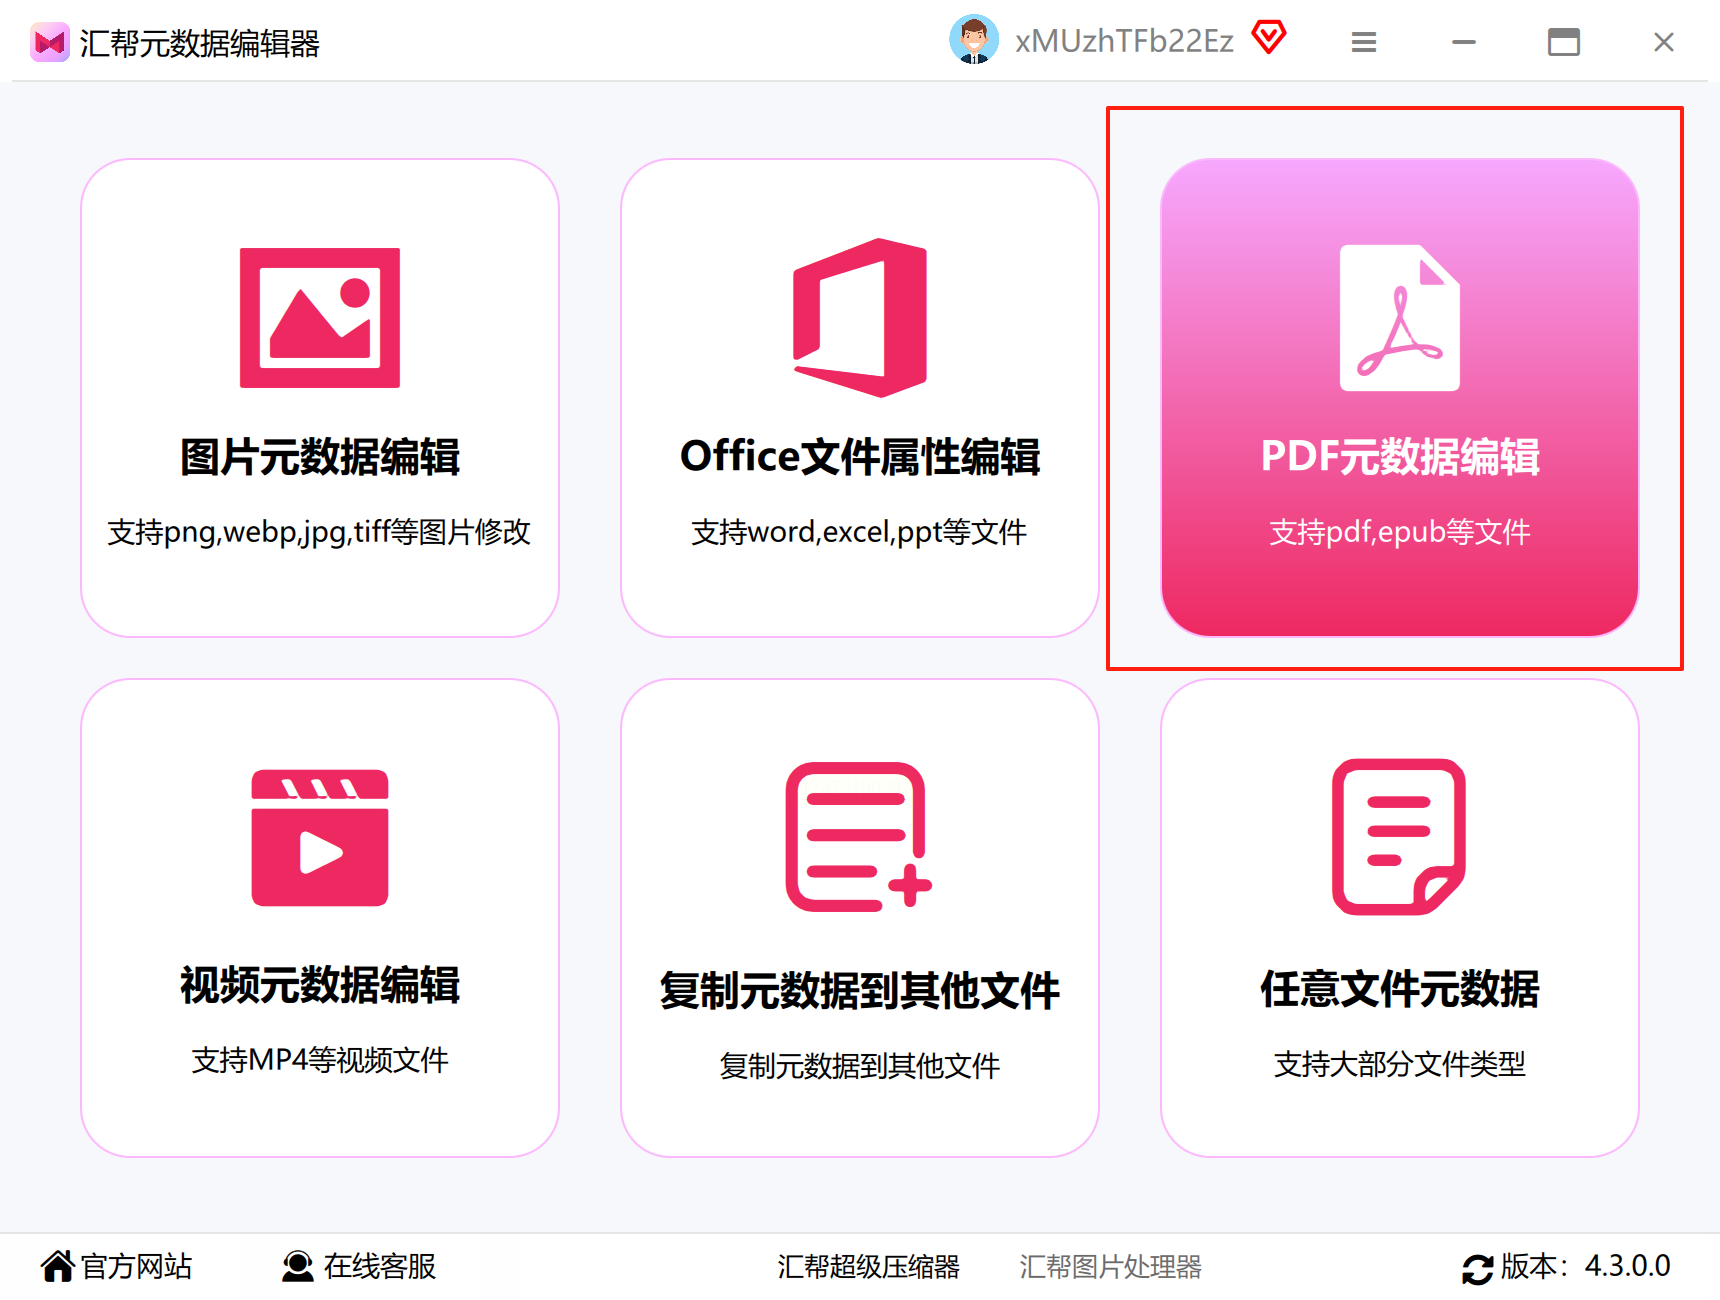The height and width of the screenshot is (1300, 1720).
Task: Select Office文件属性编辑 title
Action: coord(860,457)
